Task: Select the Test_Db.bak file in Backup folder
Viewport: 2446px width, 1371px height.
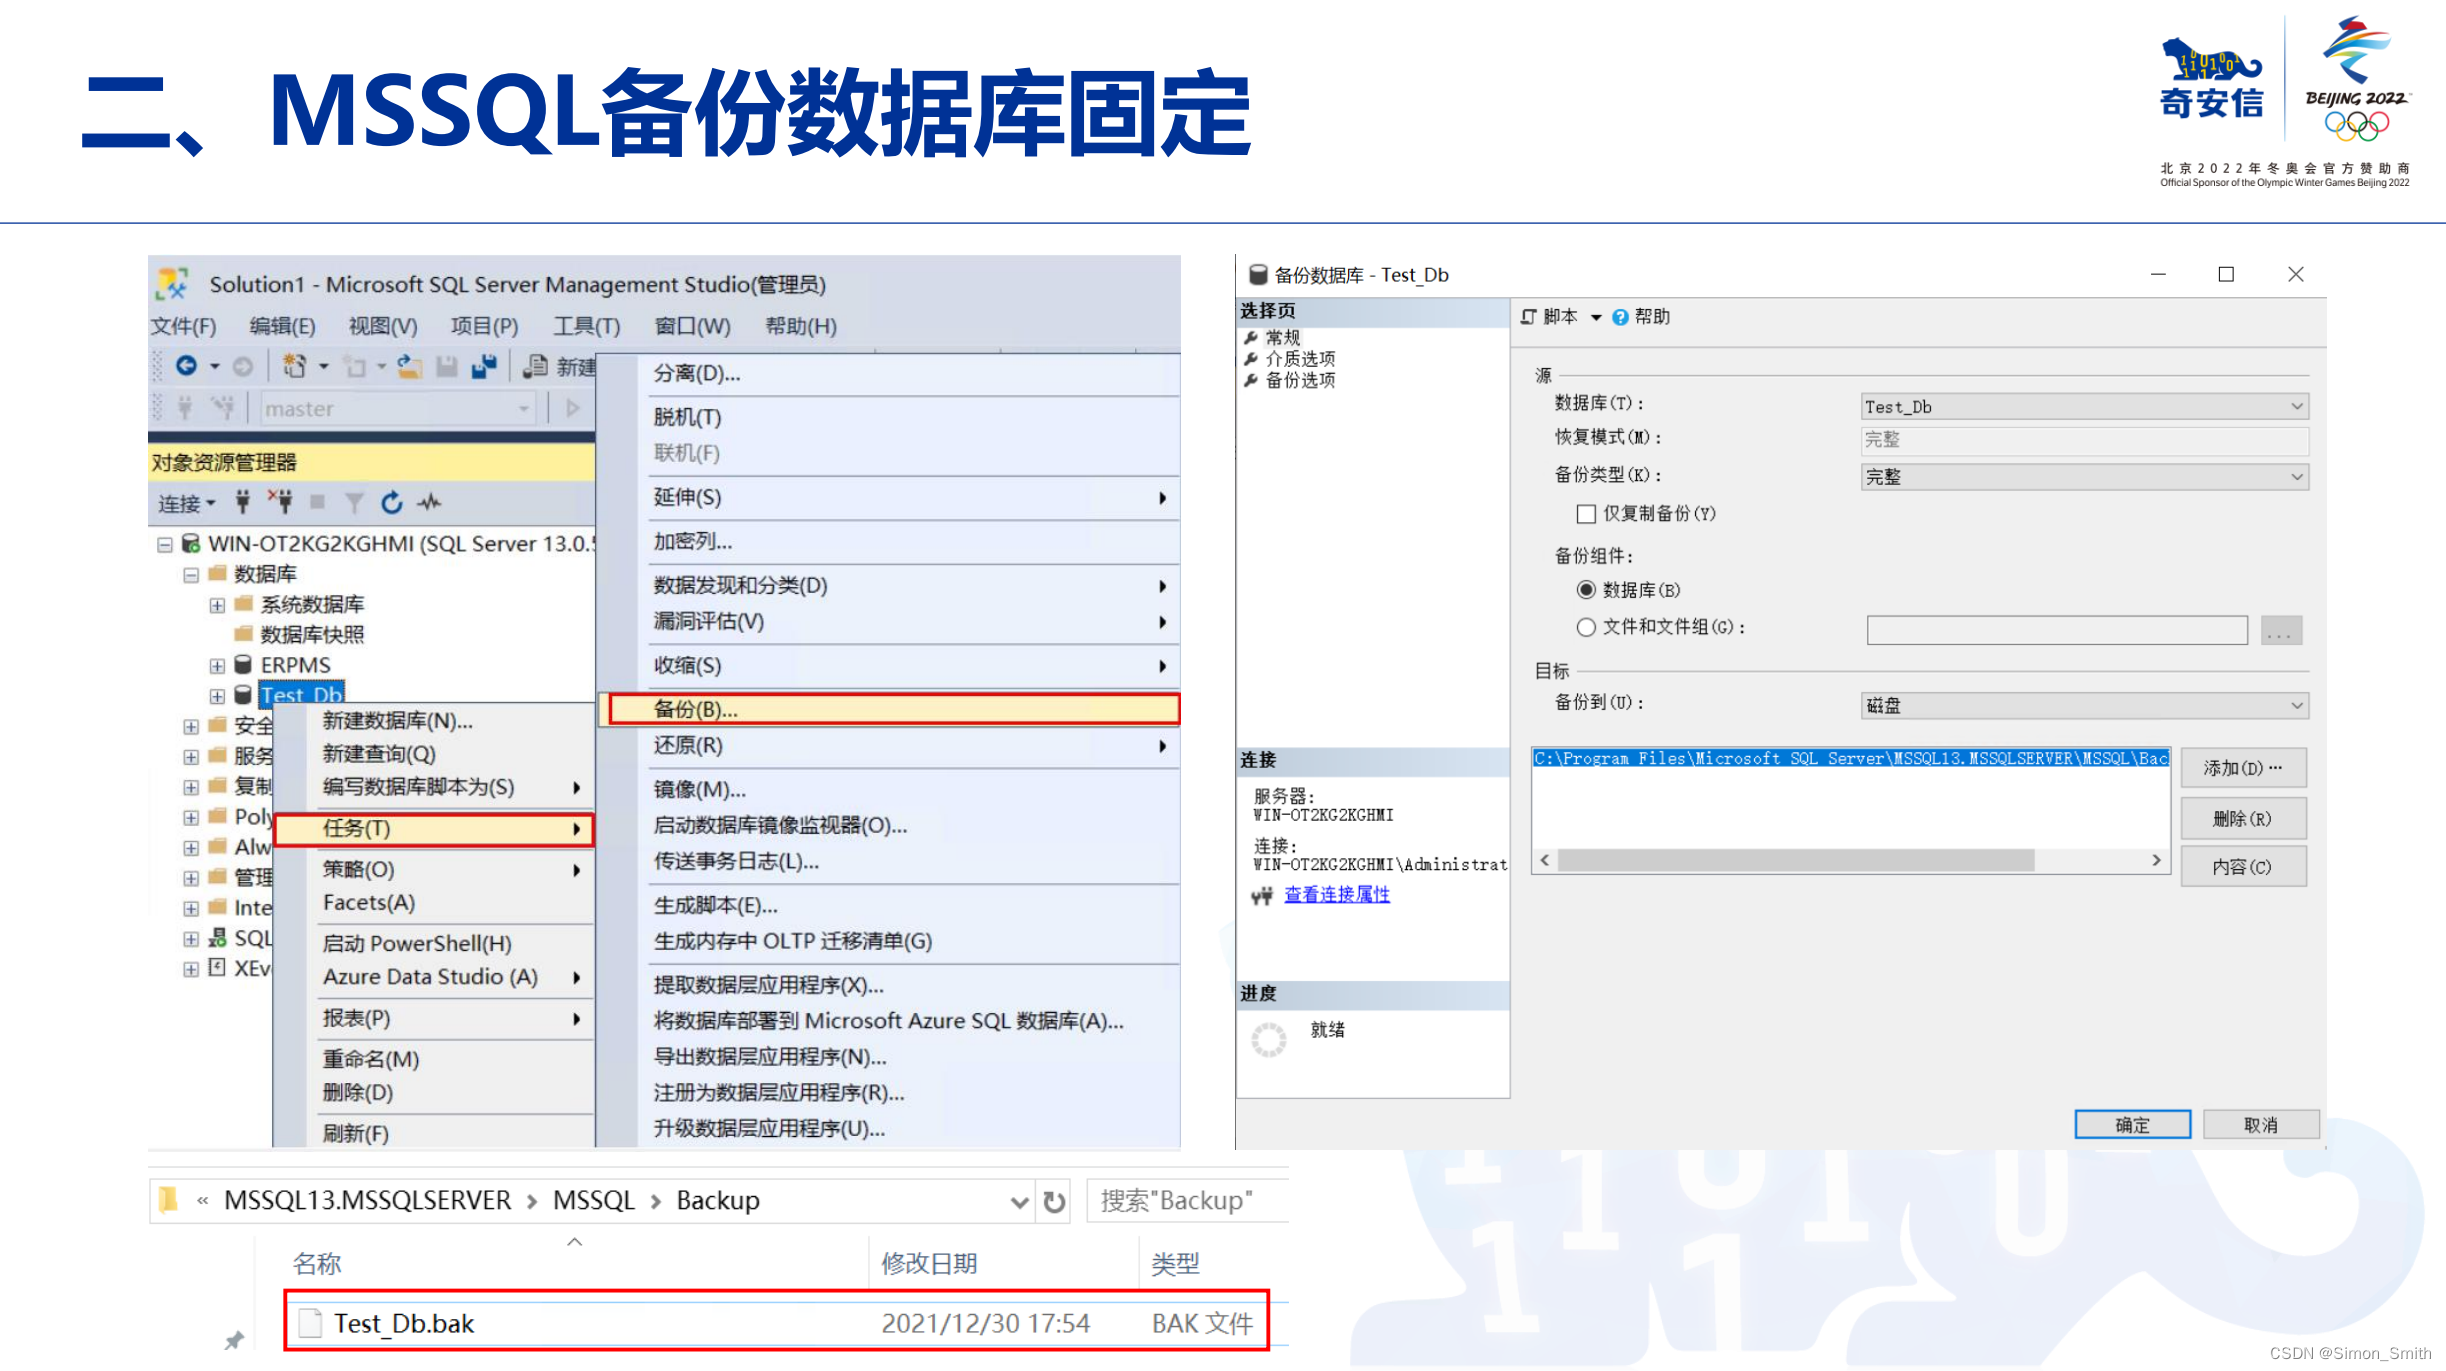Action: coord(404,1324)
